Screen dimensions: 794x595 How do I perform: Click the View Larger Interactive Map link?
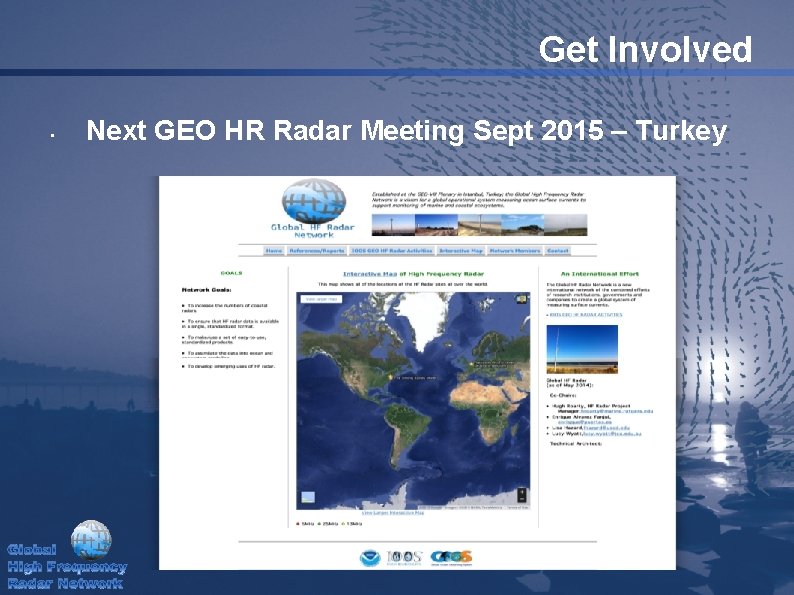click(x=393, y=513)
